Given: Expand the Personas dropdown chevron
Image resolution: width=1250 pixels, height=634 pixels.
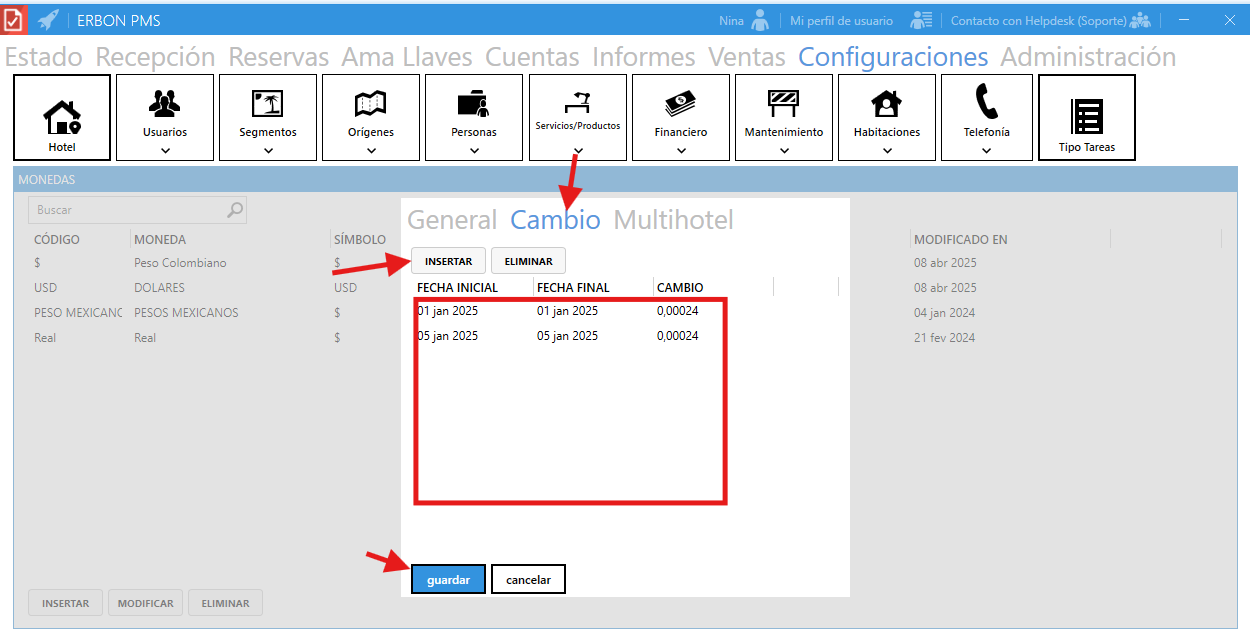Looking at the screenshot, I should click(474, 151).
